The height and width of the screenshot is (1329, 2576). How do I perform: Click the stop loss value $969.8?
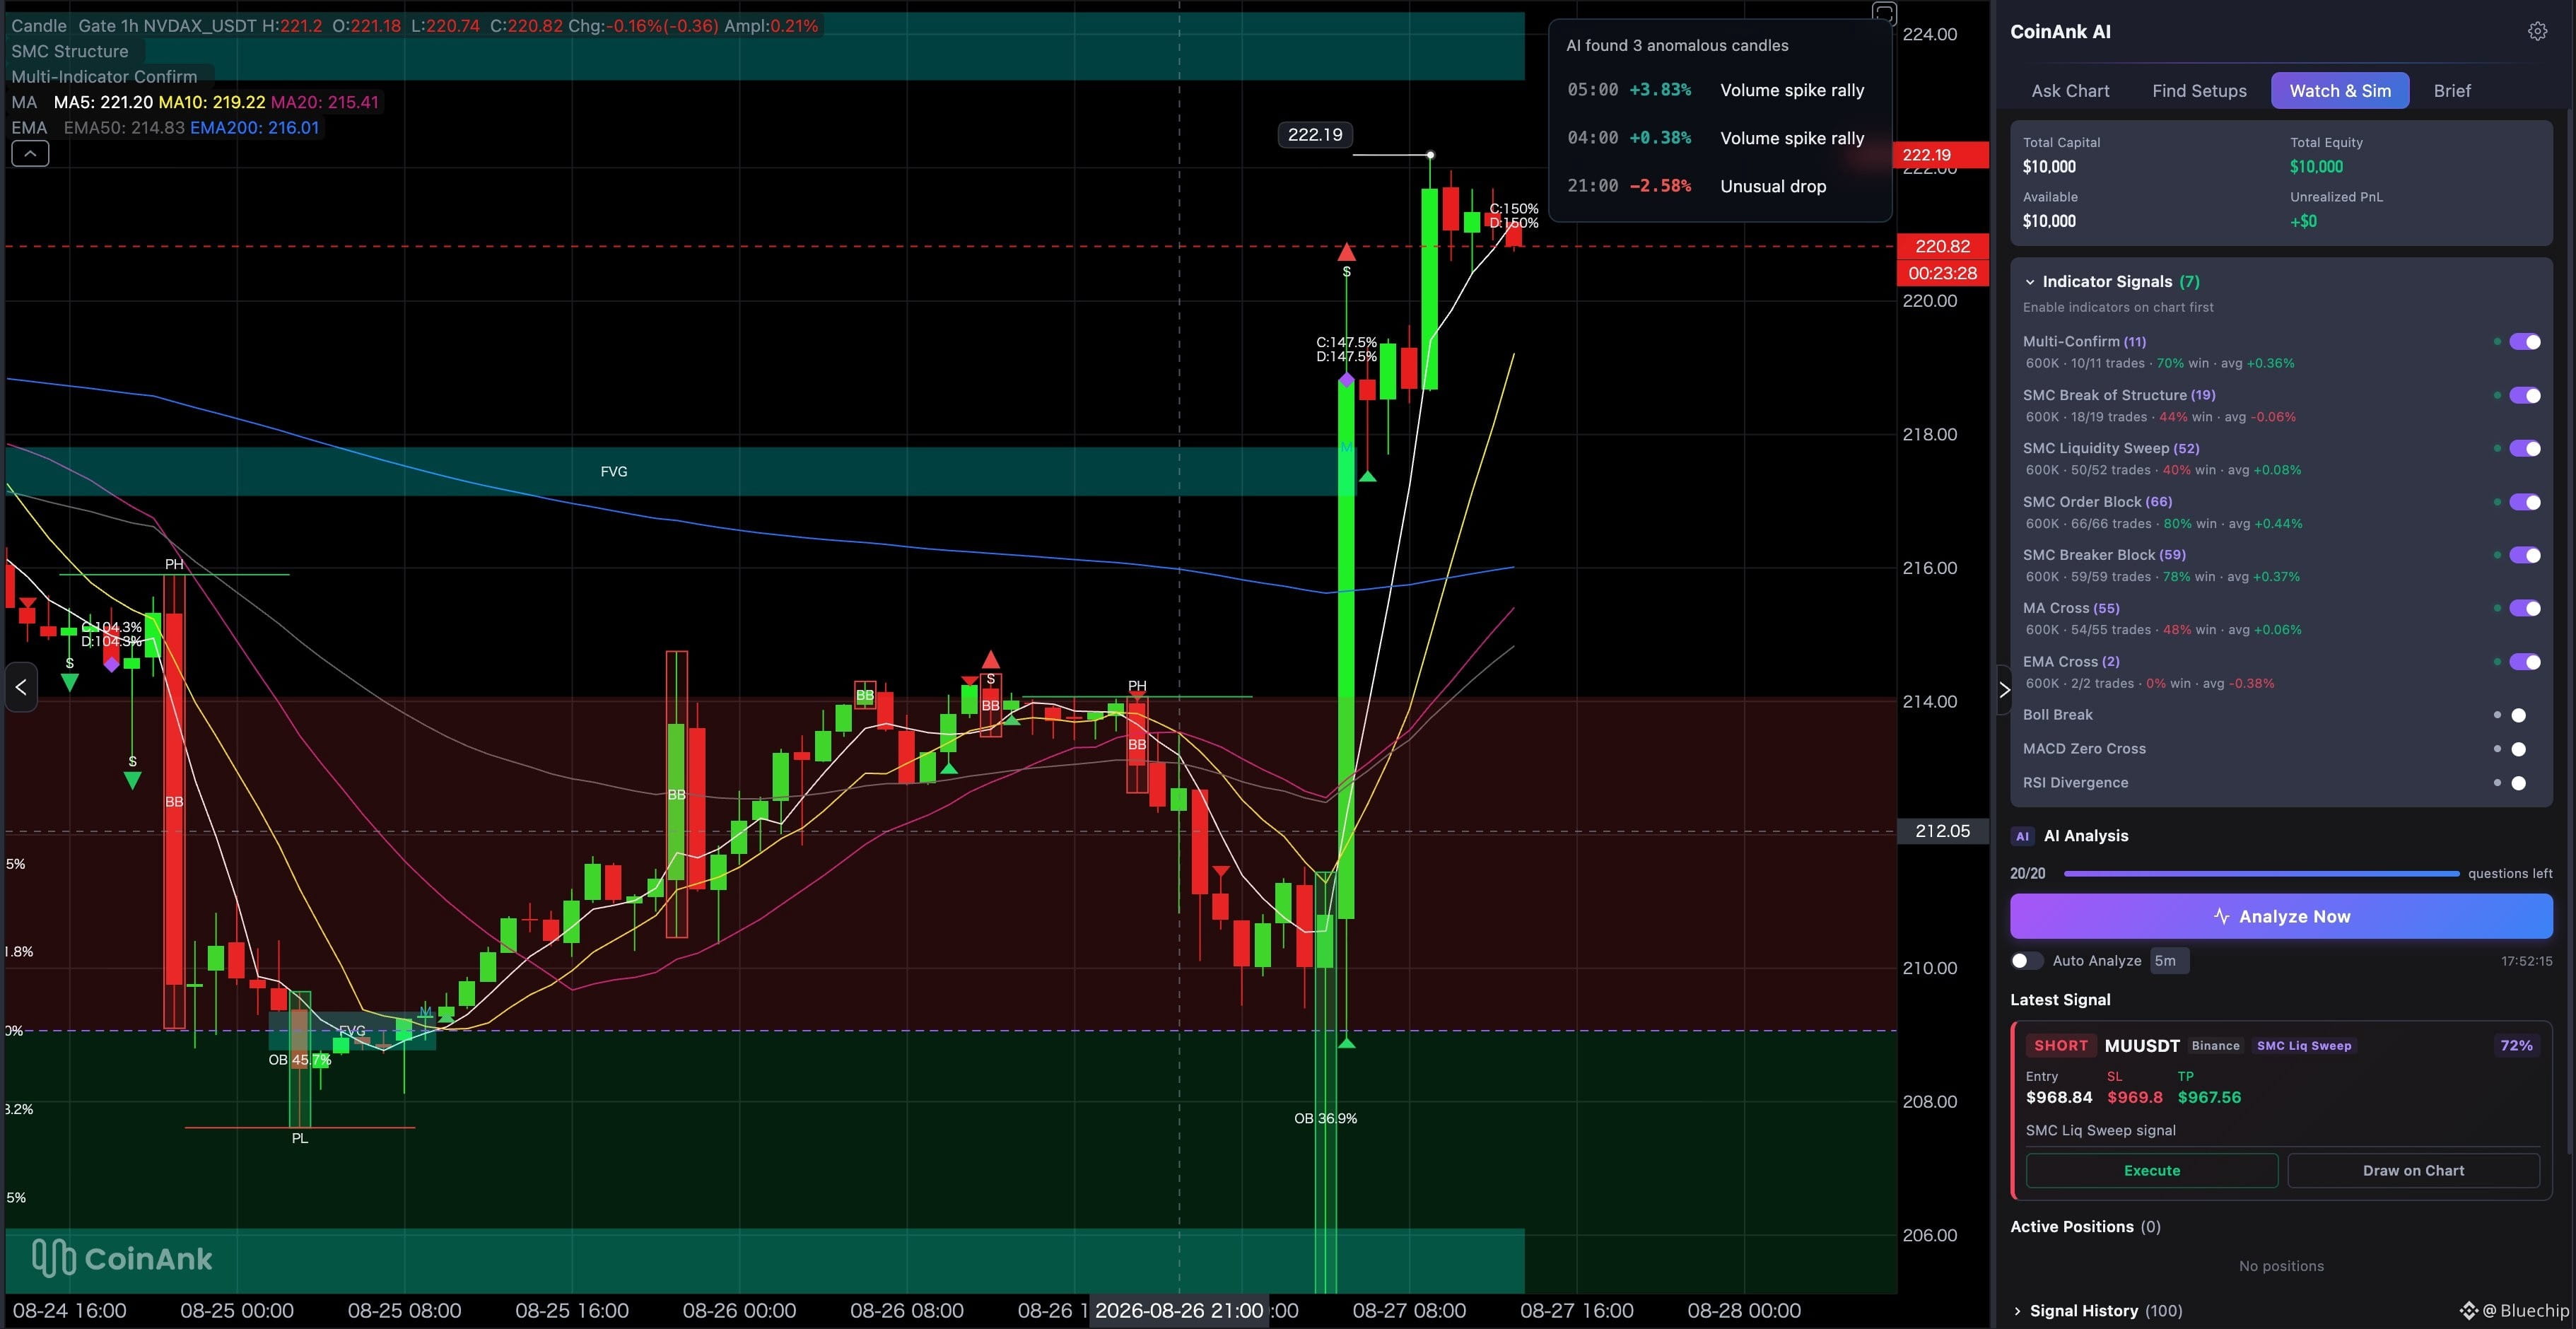click(x=2135, y=1098)
